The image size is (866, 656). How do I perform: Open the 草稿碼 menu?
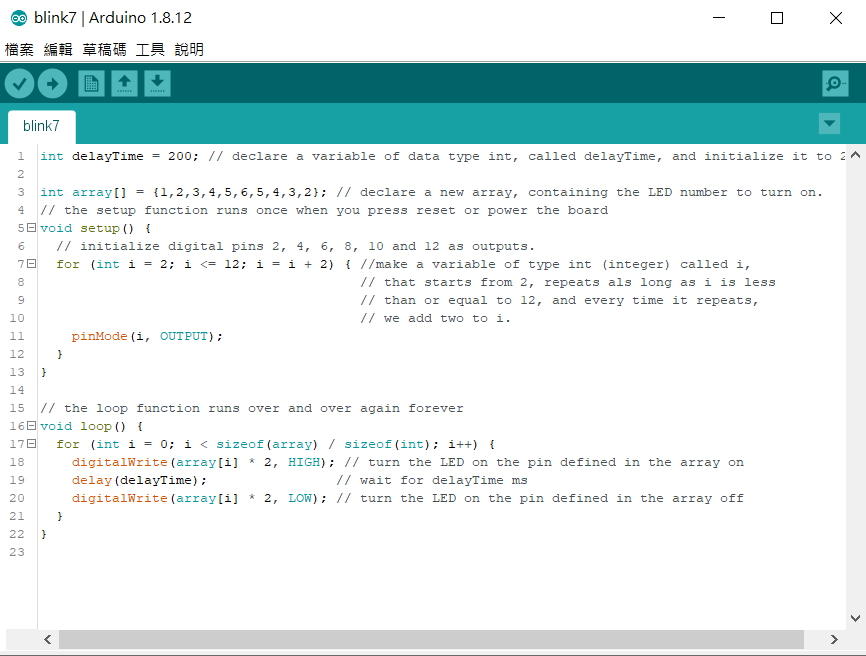104,49
